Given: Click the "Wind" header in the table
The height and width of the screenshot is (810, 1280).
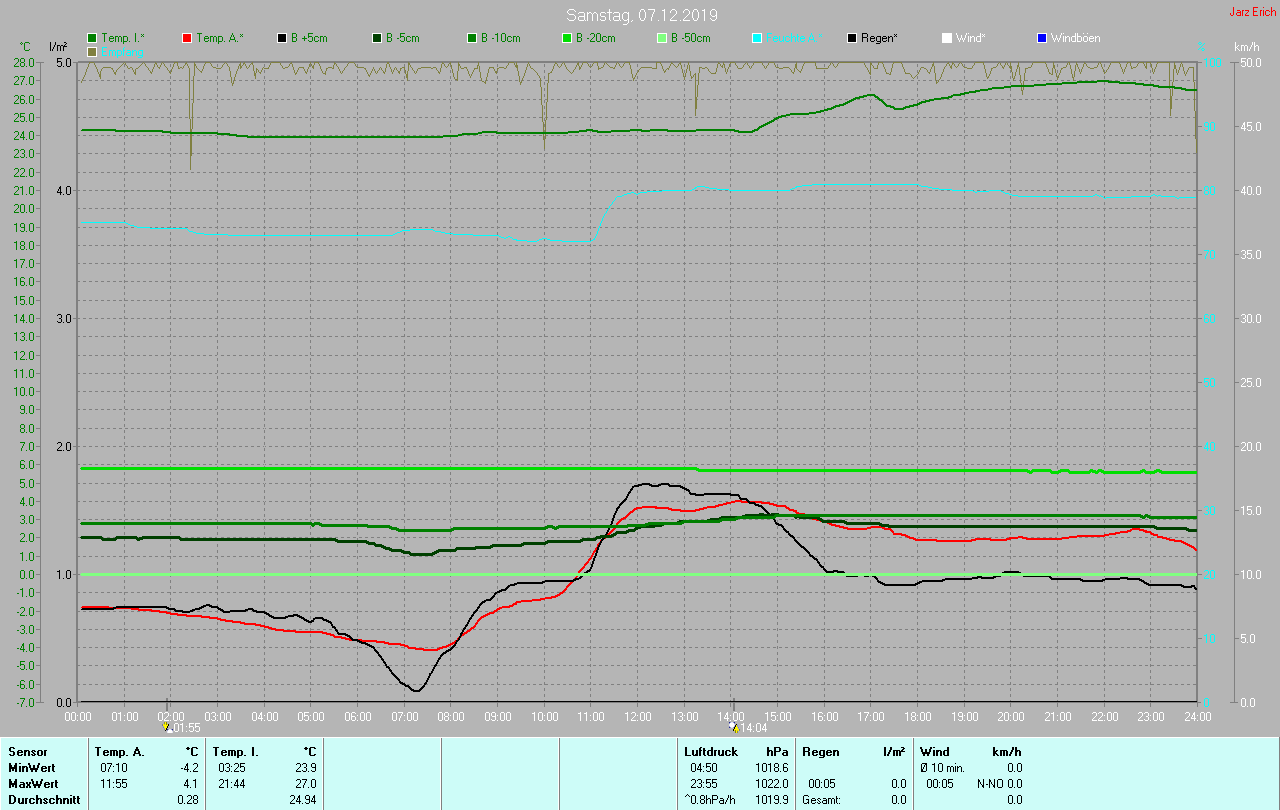Looking at the screenshot, I should click(935, 752).
